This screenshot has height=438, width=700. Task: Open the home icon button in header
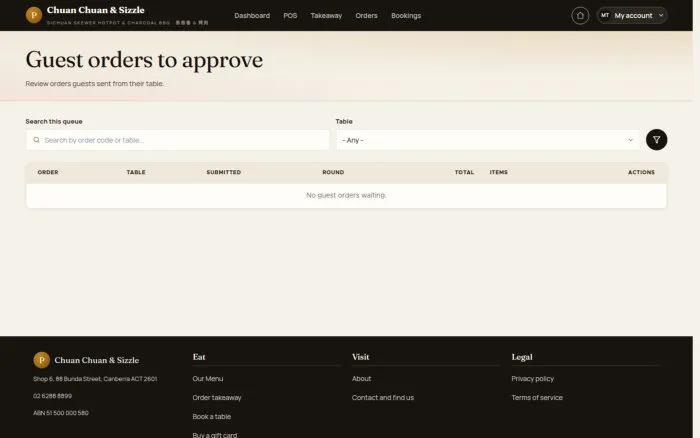pos(580,16)
